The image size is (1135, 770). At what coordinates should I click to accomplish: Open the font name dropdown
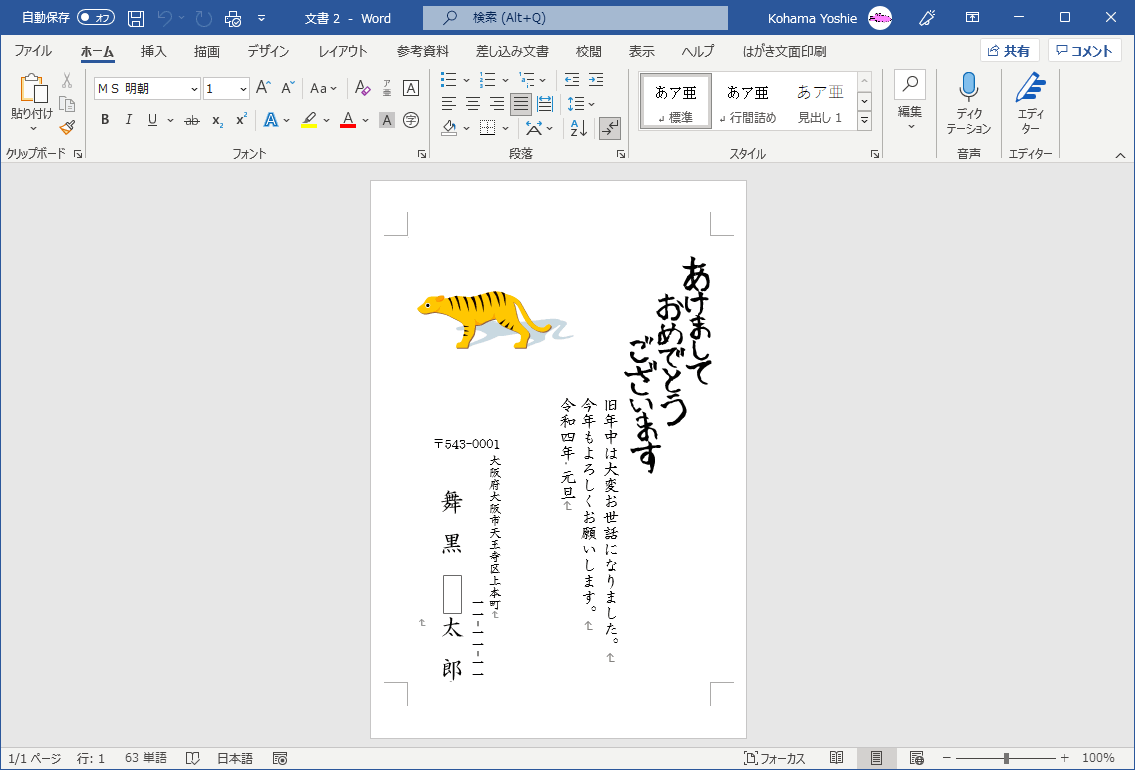(x=194, y=89)
